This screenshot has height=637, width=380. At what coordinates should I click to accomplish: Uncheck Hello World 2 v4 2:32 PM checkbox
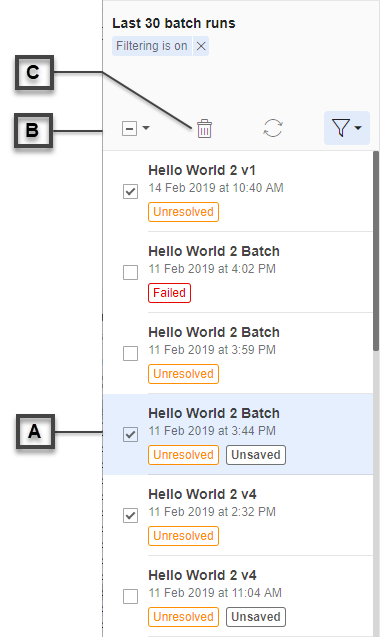point(130,516)
